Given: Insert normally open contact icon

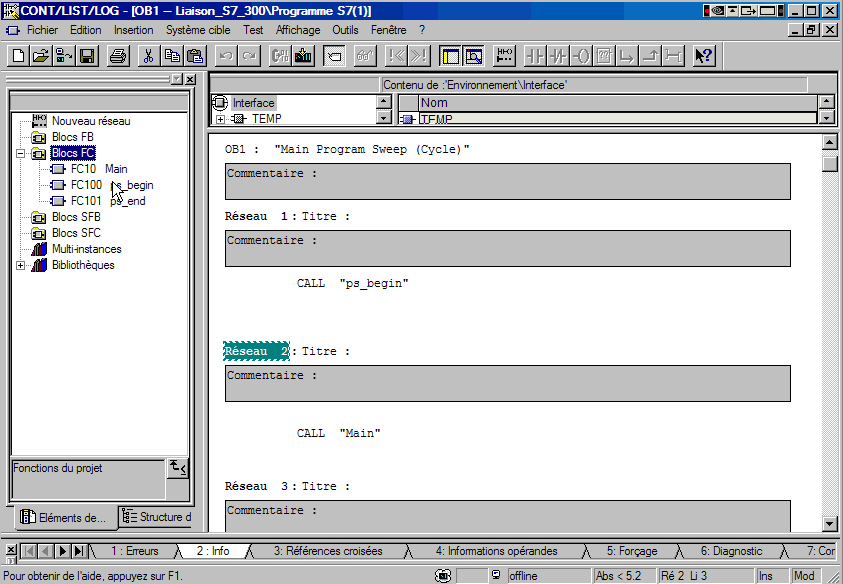Looking at the screenshot, I should point(535,56).
